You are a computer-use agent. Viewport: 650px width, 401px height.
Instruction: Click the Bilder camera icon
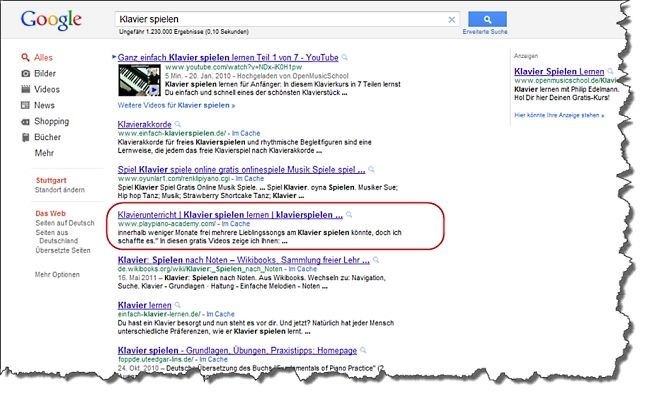[x=25, y=73]
